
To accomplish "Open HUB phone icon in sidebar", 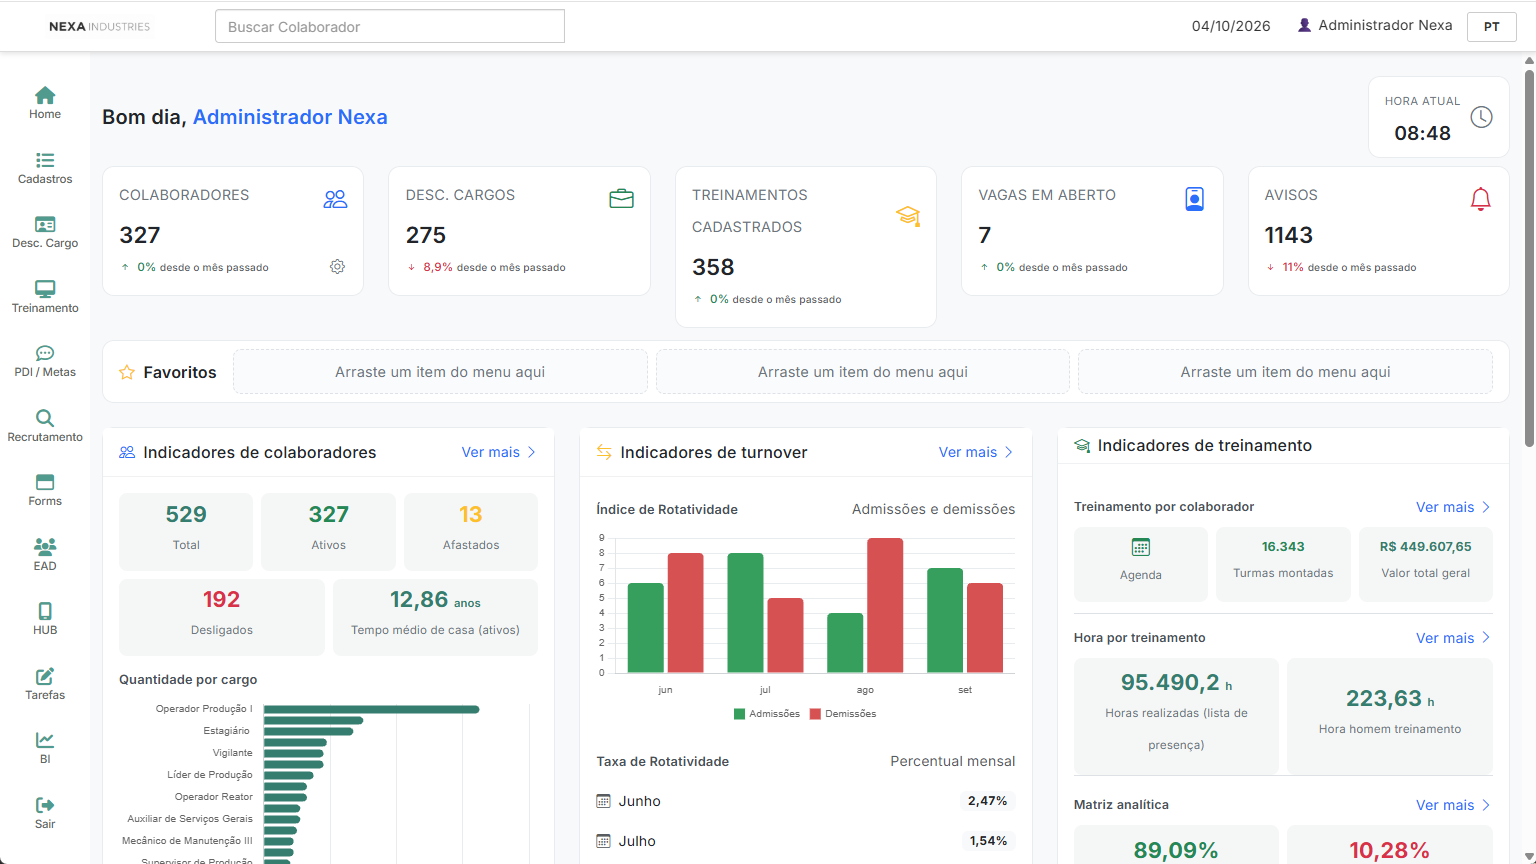I will click(45, 611).
